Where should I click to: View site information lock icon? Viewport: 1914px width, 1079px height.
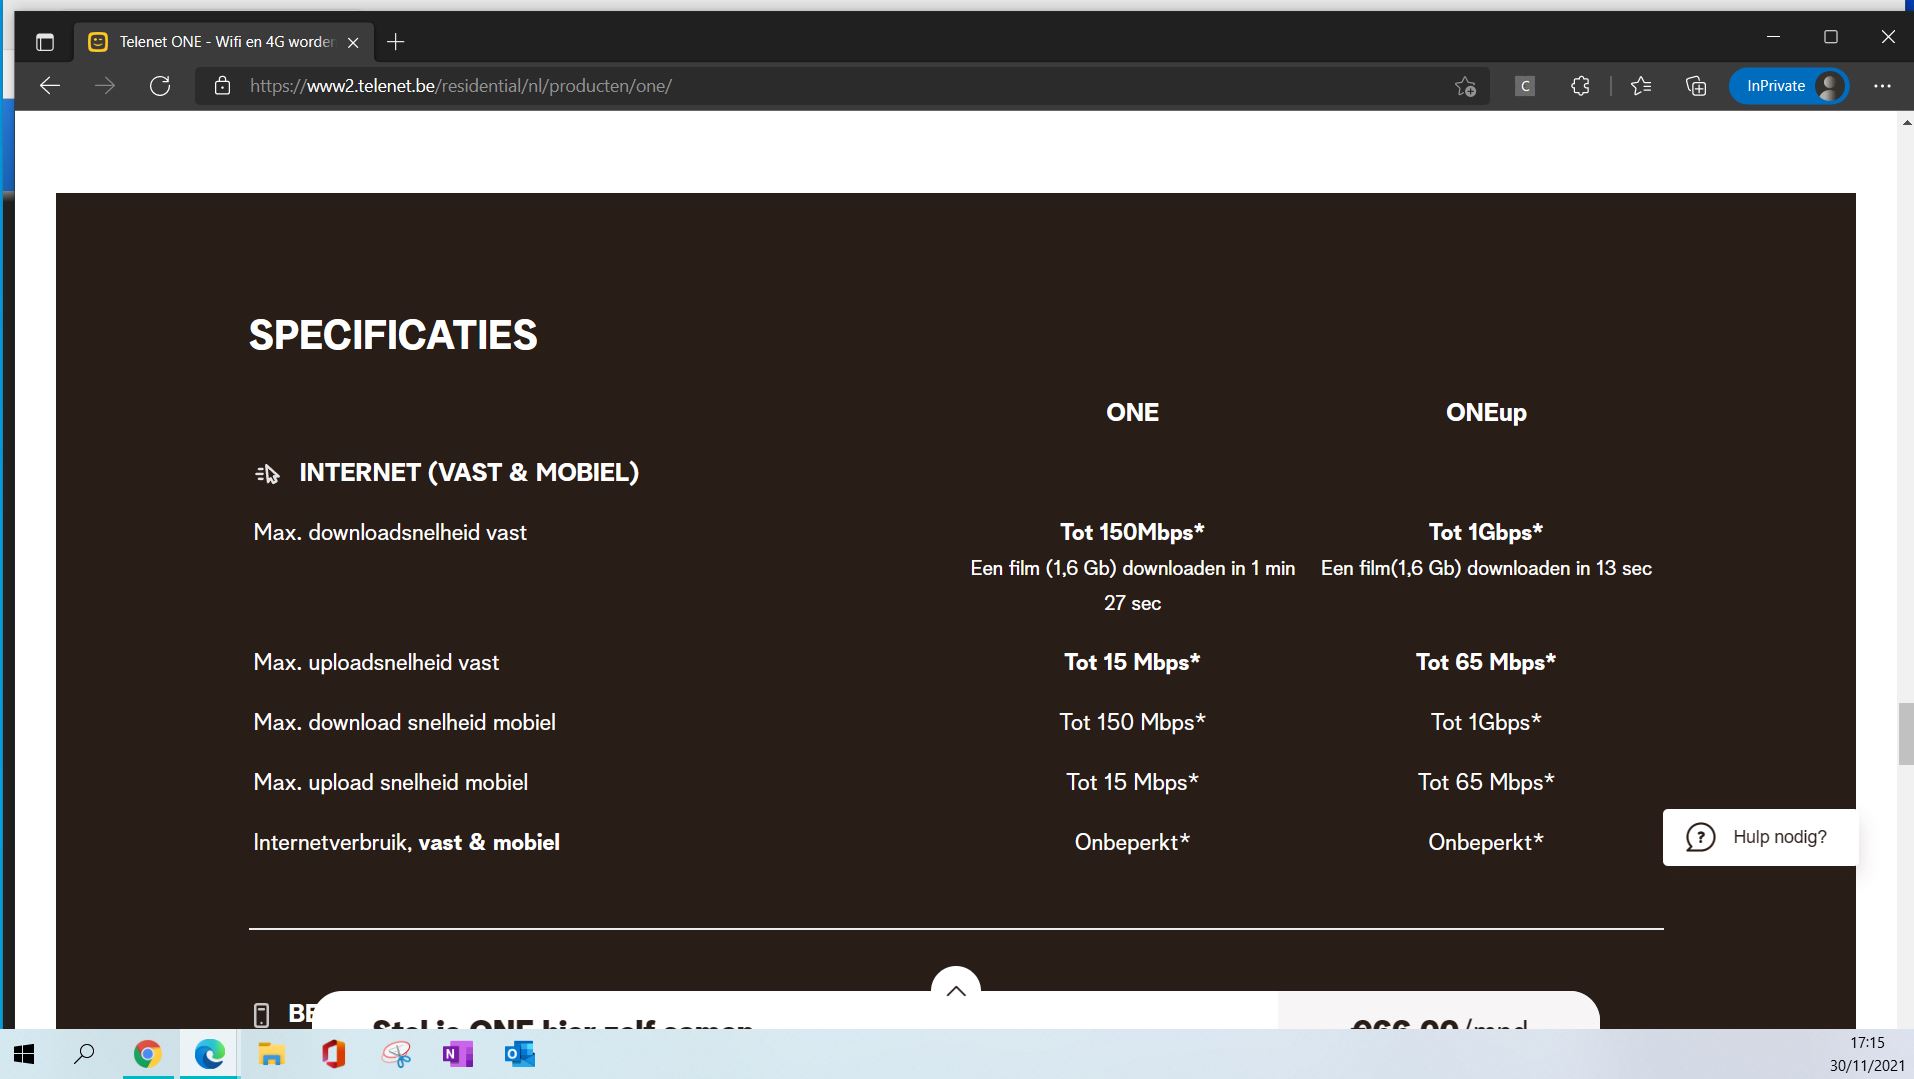tap(222, 86)
